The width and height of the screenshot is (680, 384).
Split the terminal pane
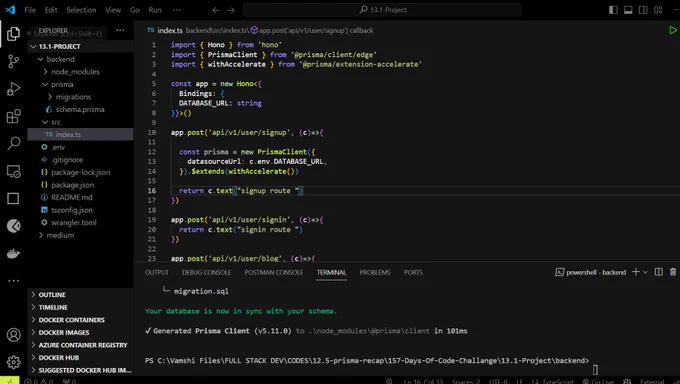(658, 272)
